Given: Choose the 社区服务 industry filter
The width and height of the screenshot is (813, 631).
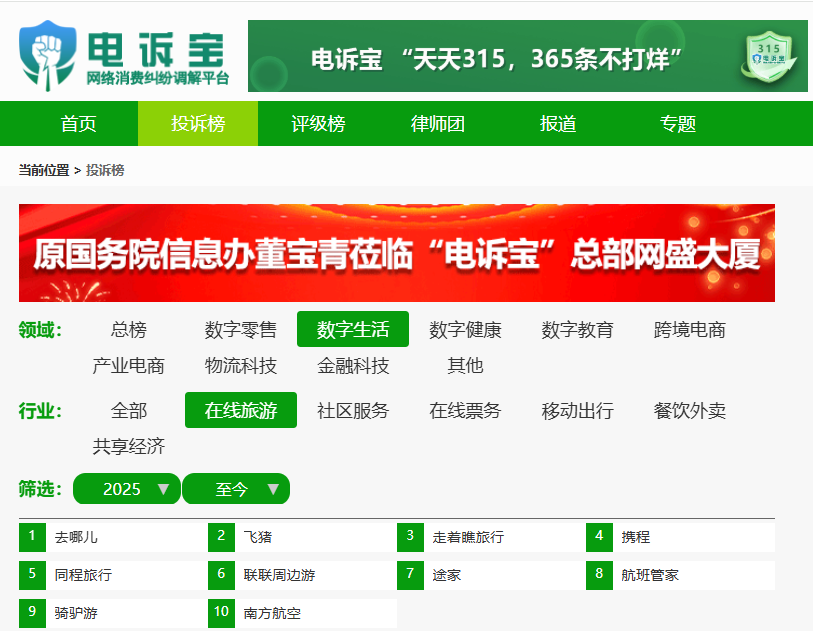Looking at the screenshot, I should (x=353, y=410).
